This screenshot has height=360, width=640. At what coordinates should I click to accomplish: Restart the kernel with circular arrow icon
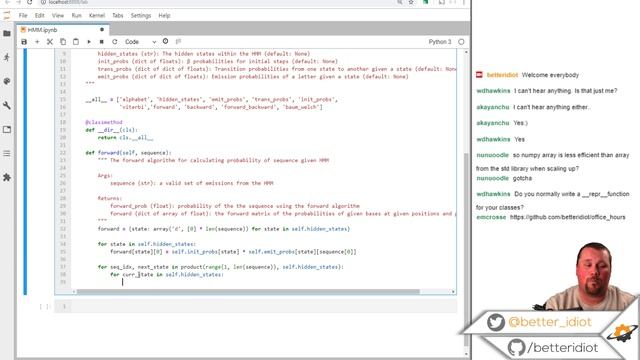click(115, 42)
